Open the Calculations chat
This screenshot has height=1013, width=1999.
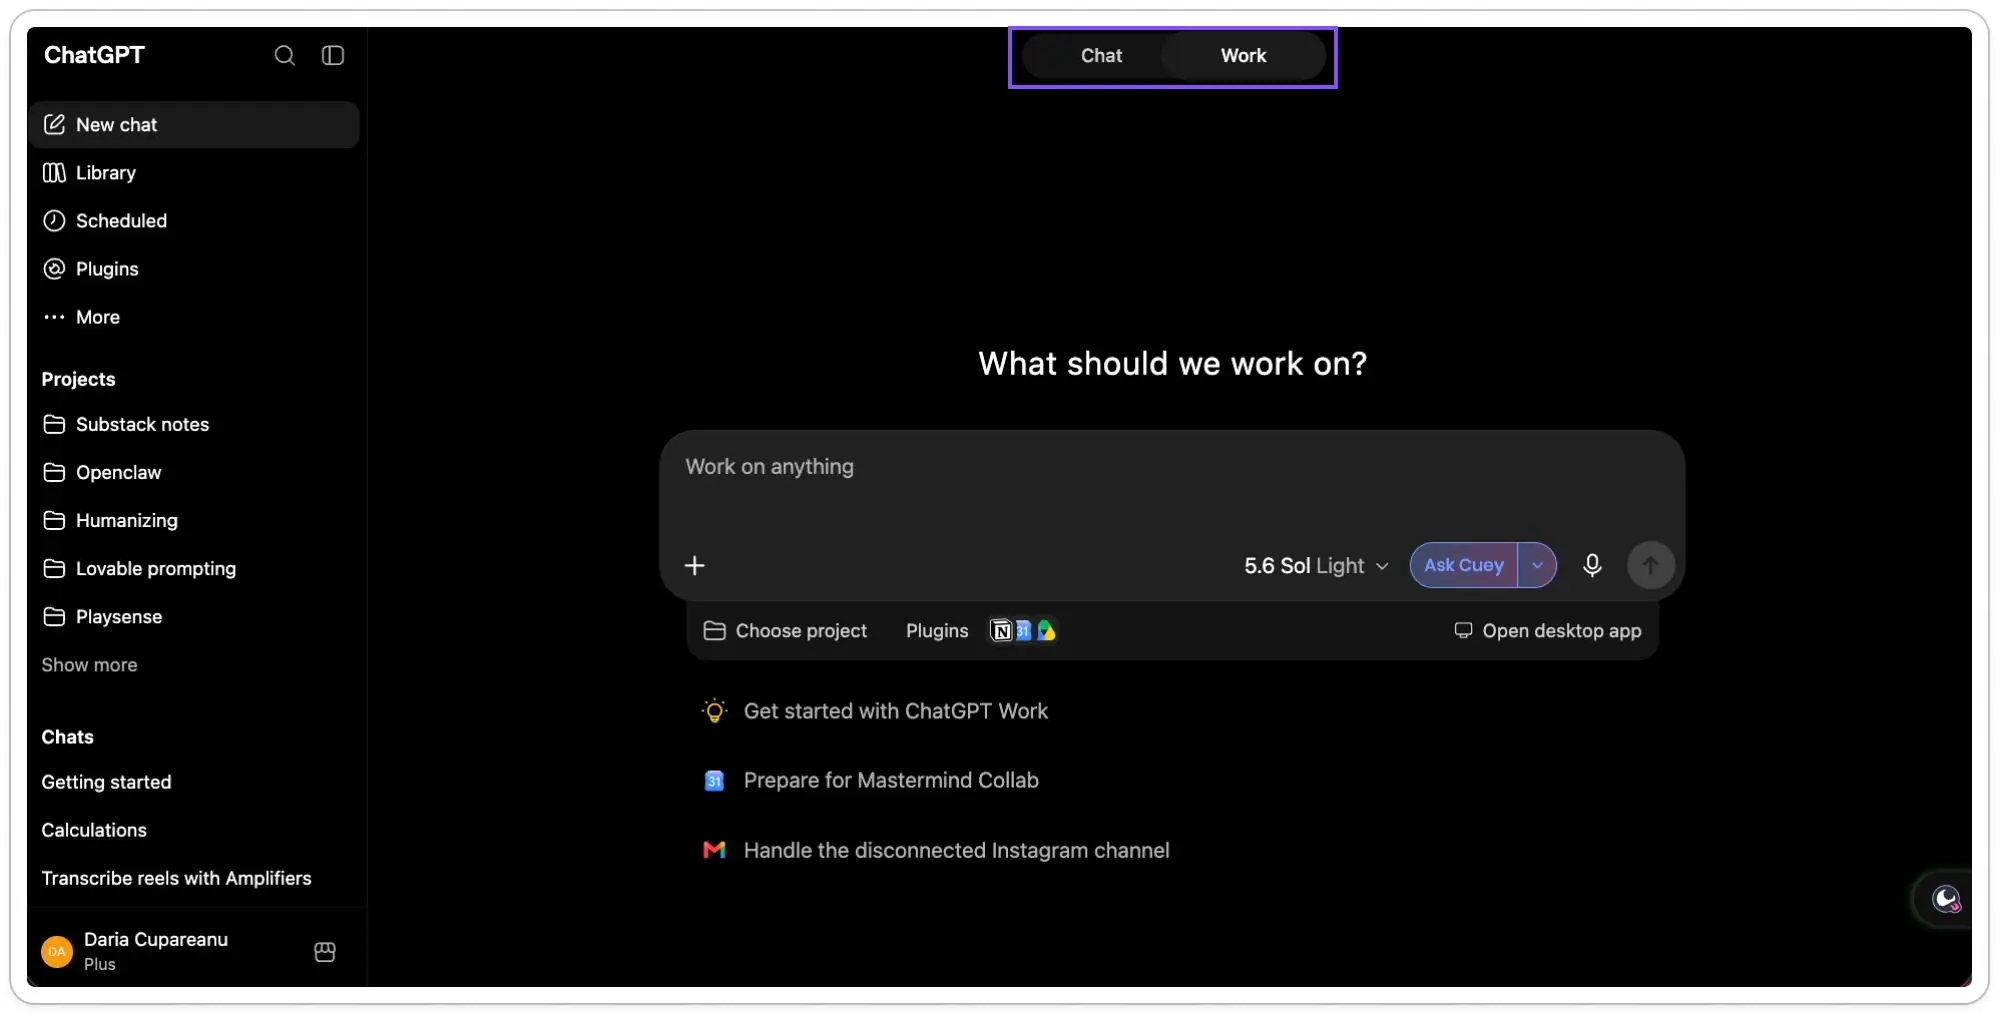(x=194, y=830)
